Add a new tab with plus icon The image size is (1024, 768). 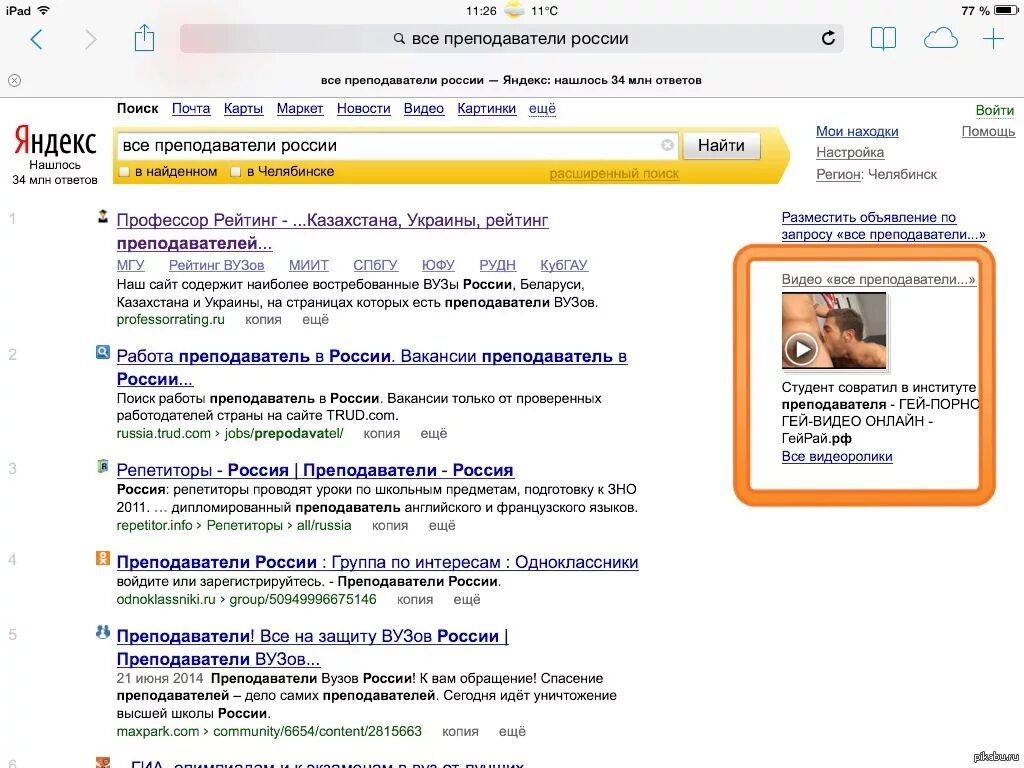coord(993,39)
